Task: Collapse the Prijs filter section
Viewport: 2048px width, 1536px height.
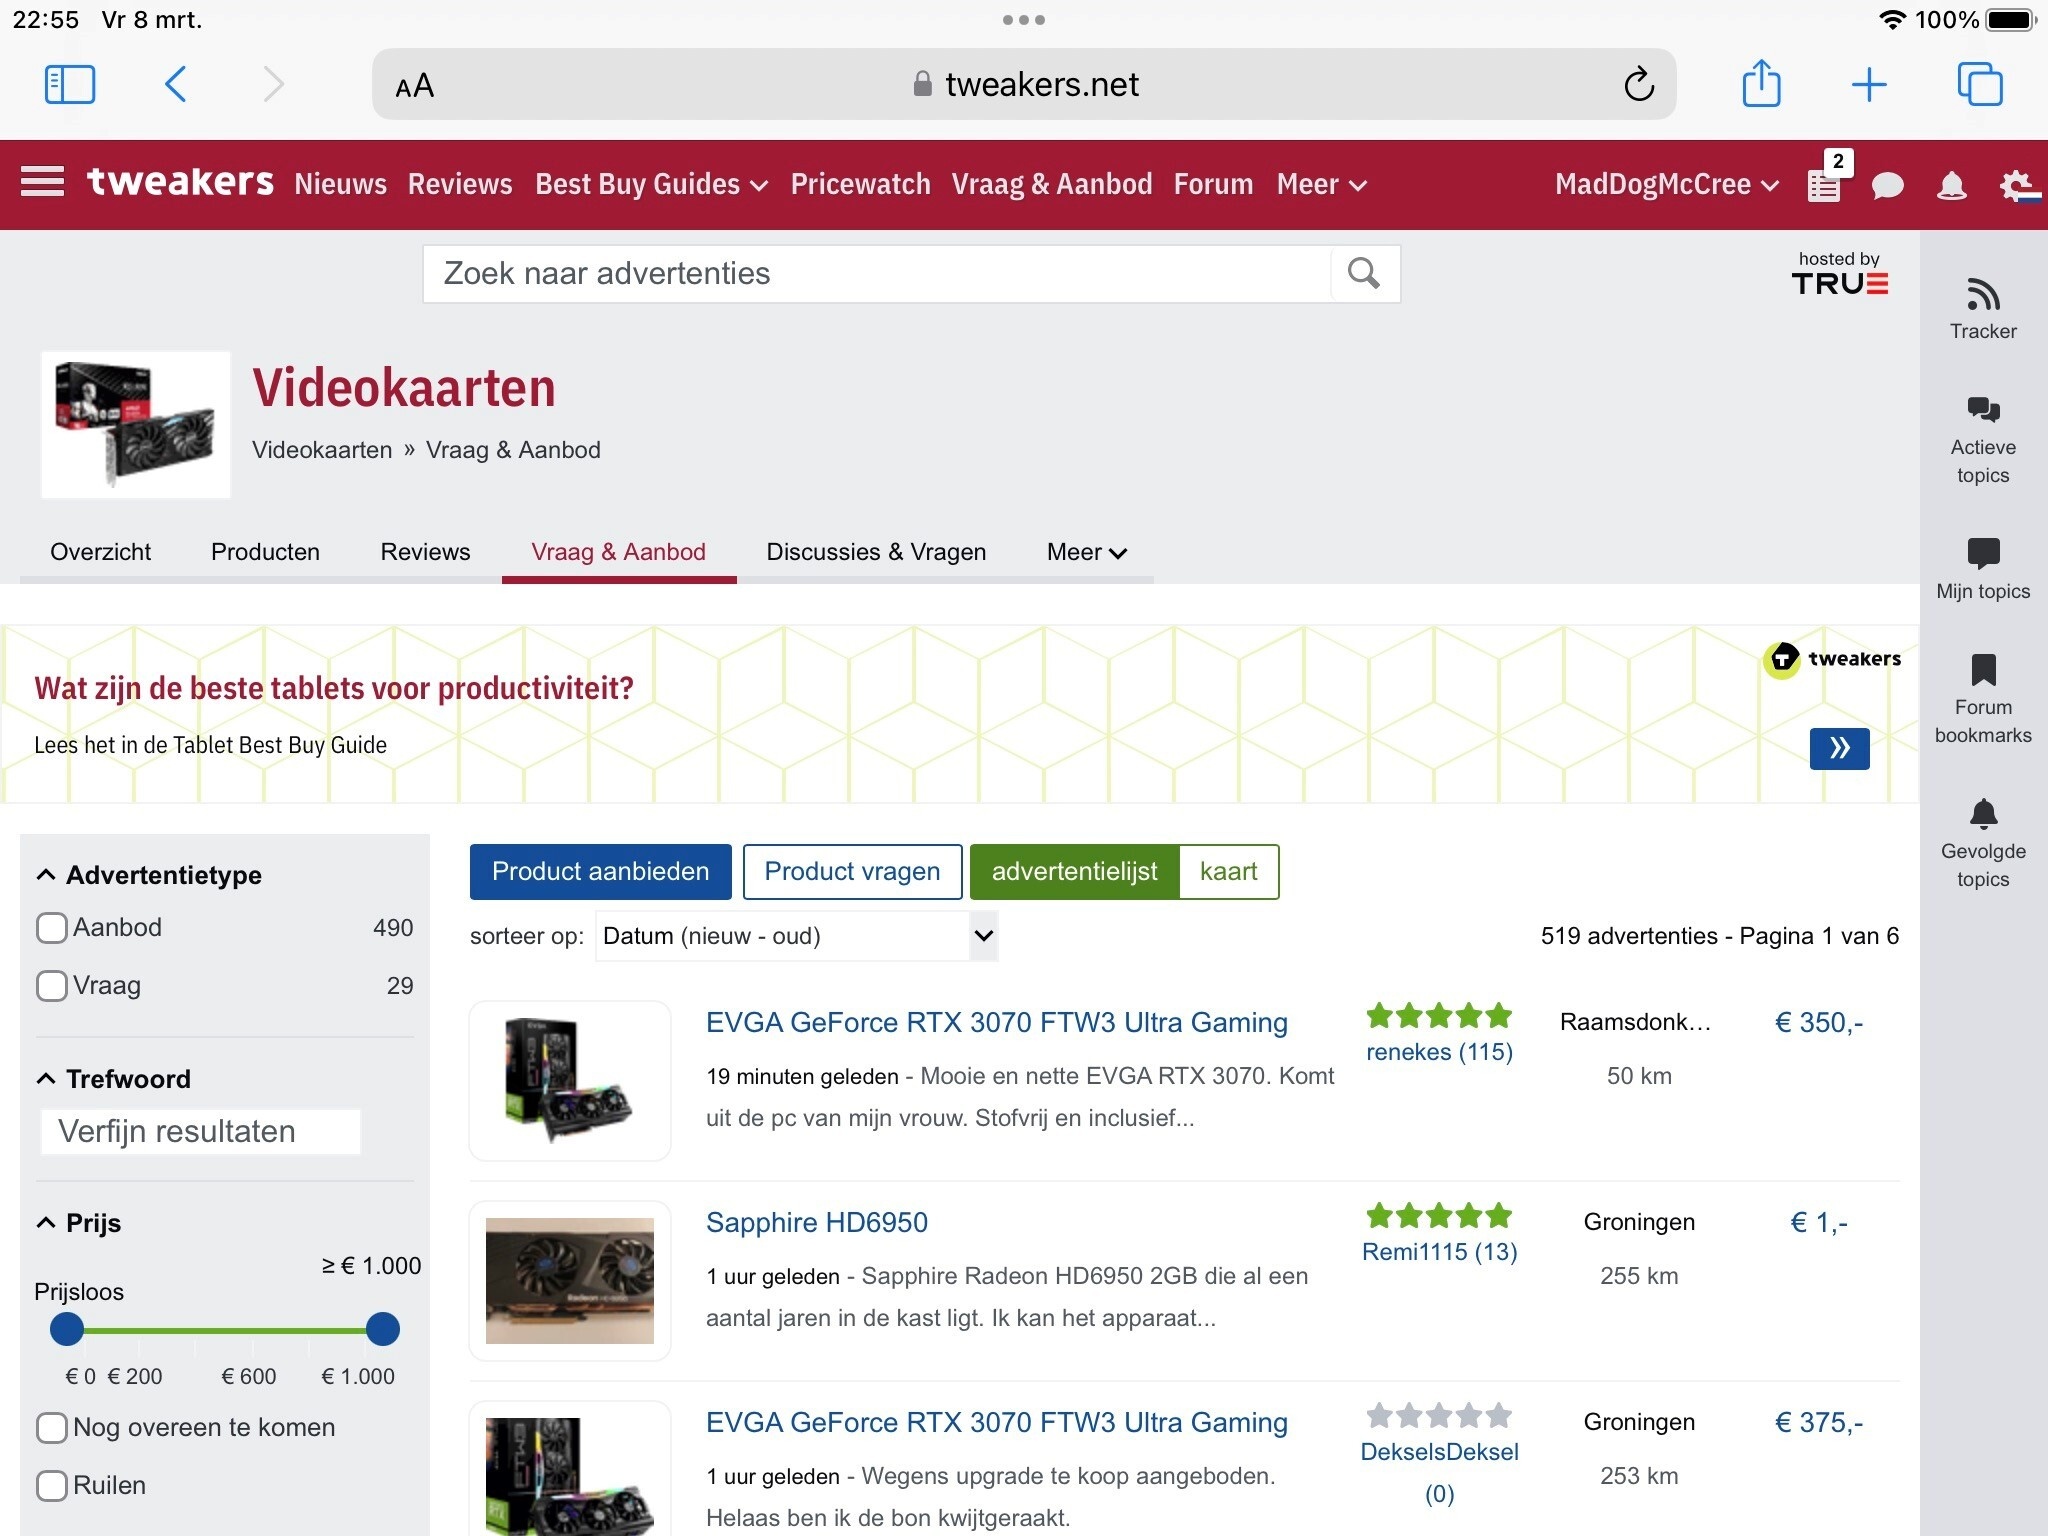Action: (x=45, y=1222)
